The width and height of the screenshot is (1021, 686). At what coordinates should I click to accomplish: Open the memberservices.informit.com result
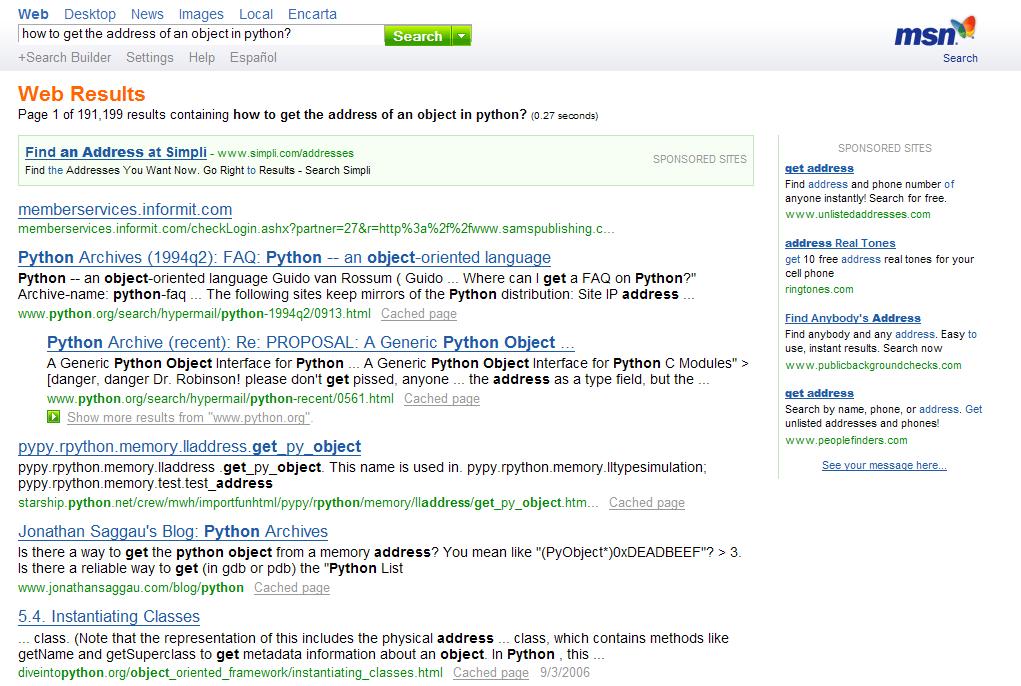125,210
